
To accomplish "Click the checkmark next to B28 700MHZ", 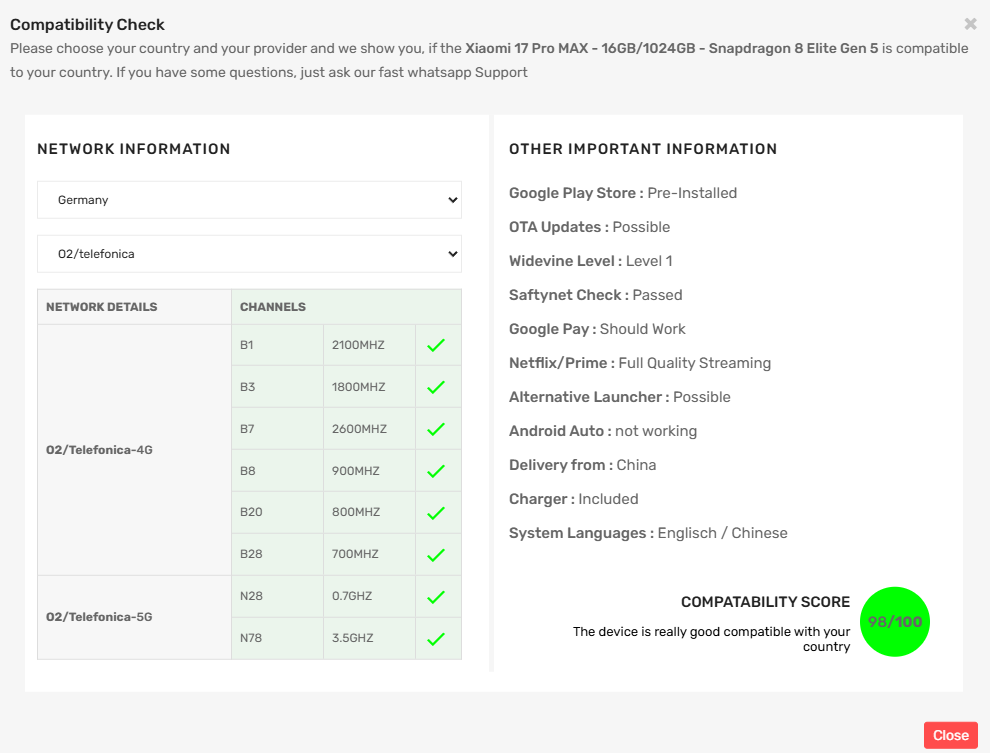I will pyautogui.click(x=436, y=555).
